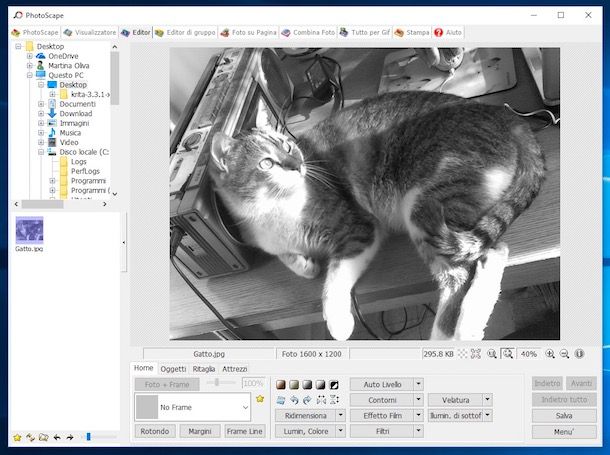Open the Contorni dropdown arrow

(419, 399)
